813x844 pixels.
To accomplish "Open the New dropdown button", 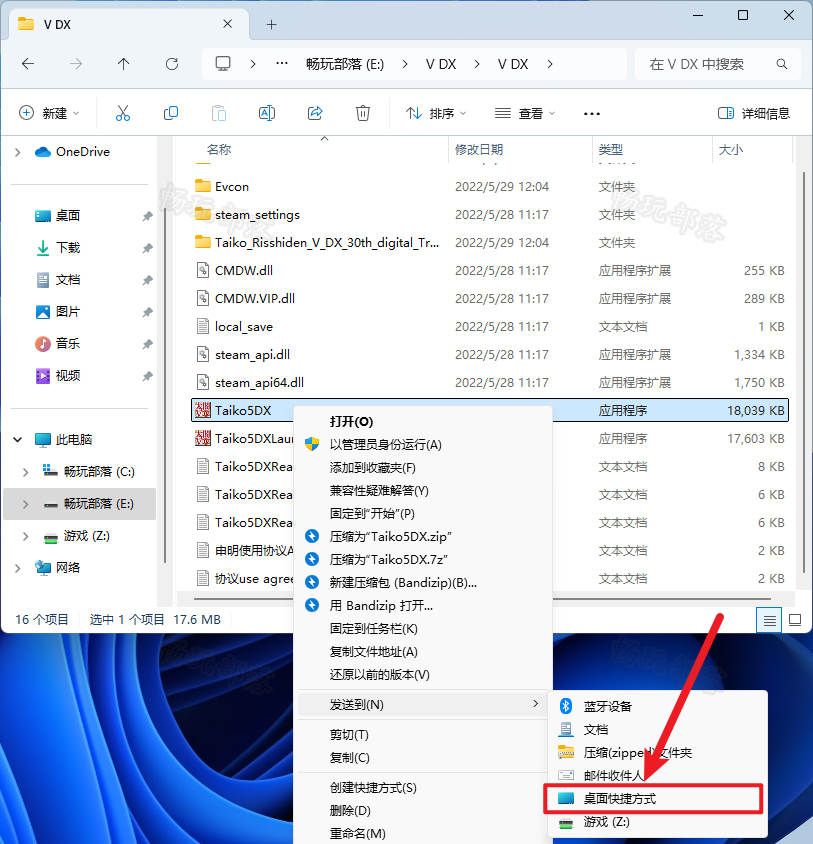I will tap(49, 113).
